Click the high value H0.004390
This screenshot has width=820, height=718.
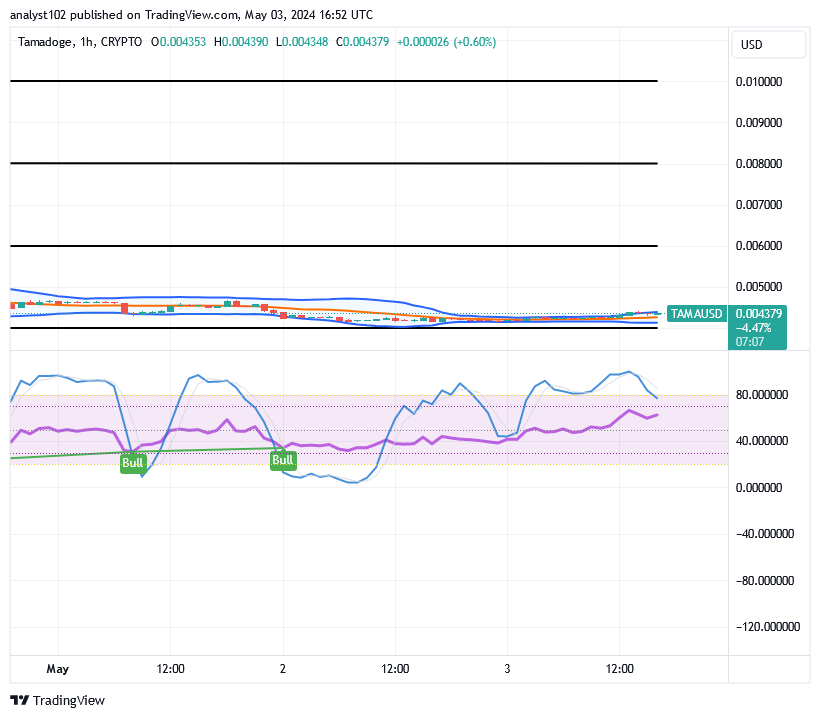click(x=241, y=42)
